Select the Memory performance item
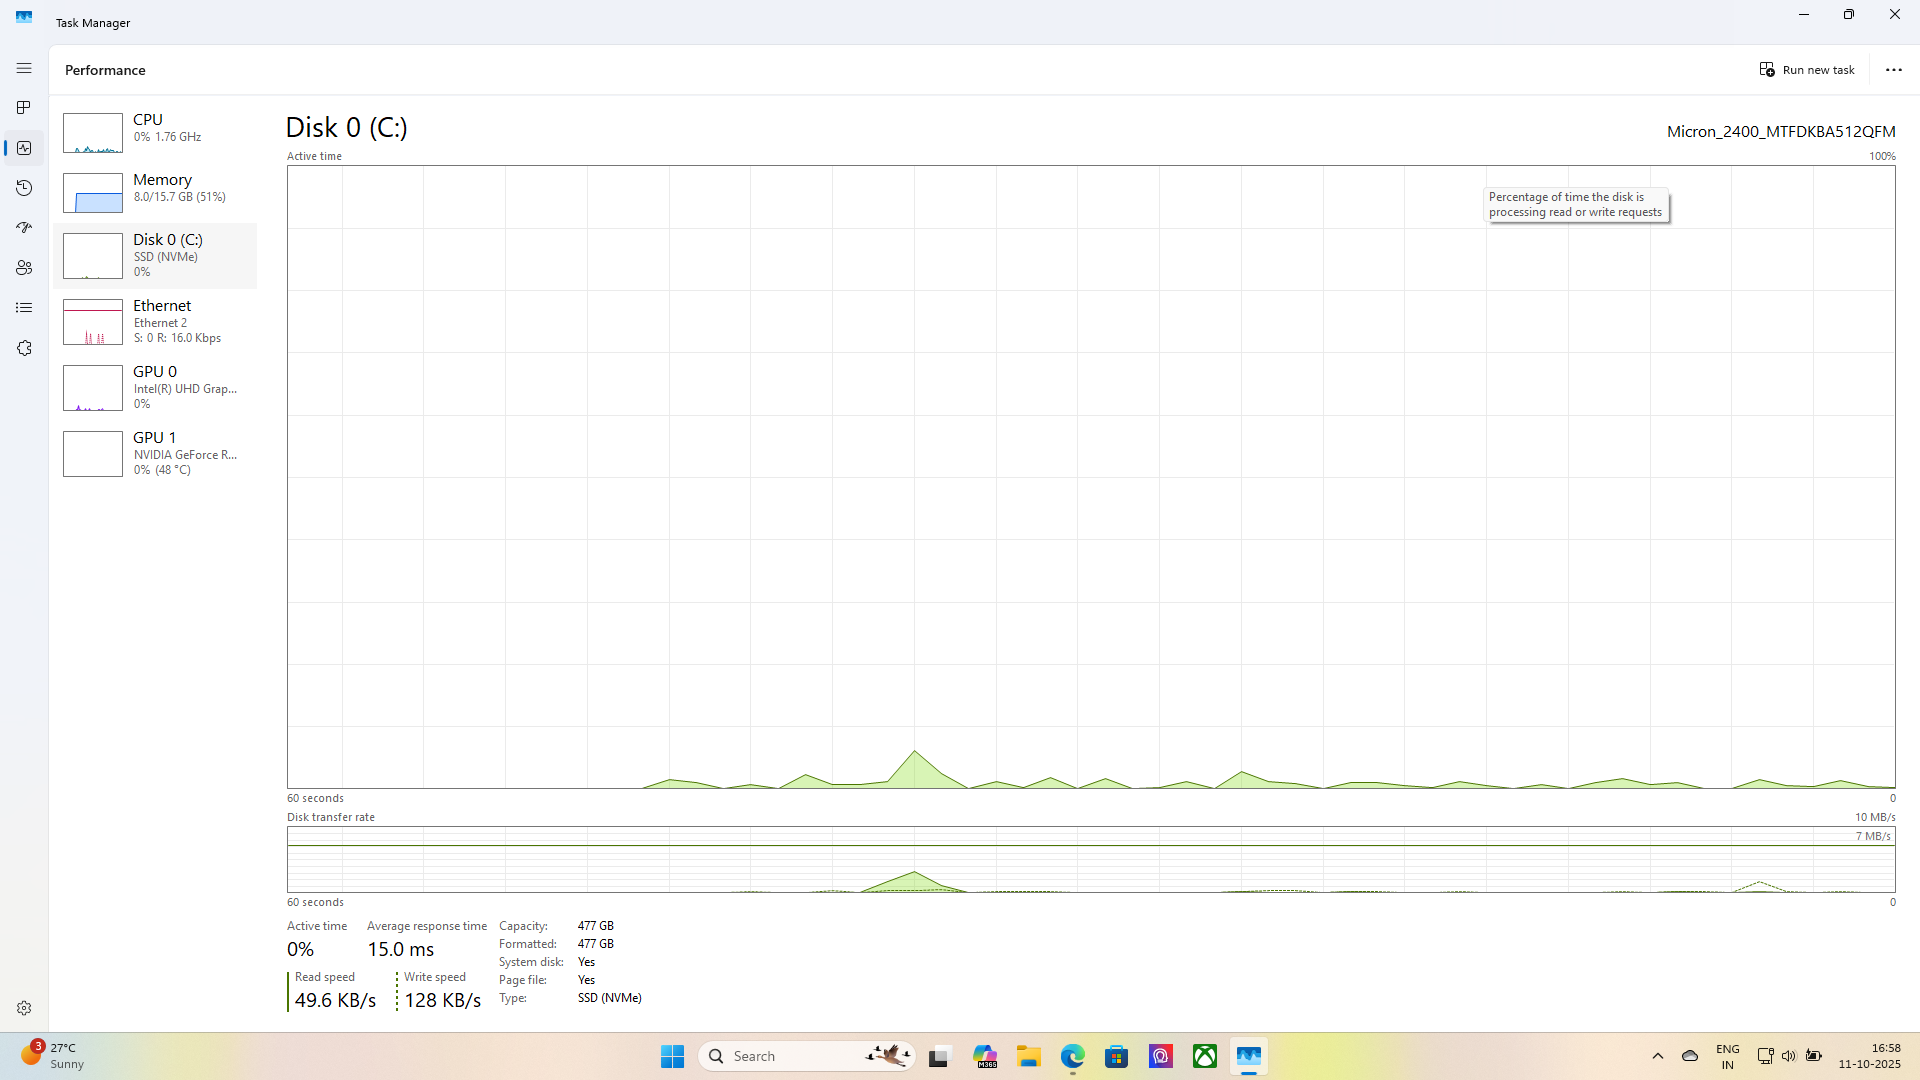Screen dimensions: 1920x1080 coord(155,190)
